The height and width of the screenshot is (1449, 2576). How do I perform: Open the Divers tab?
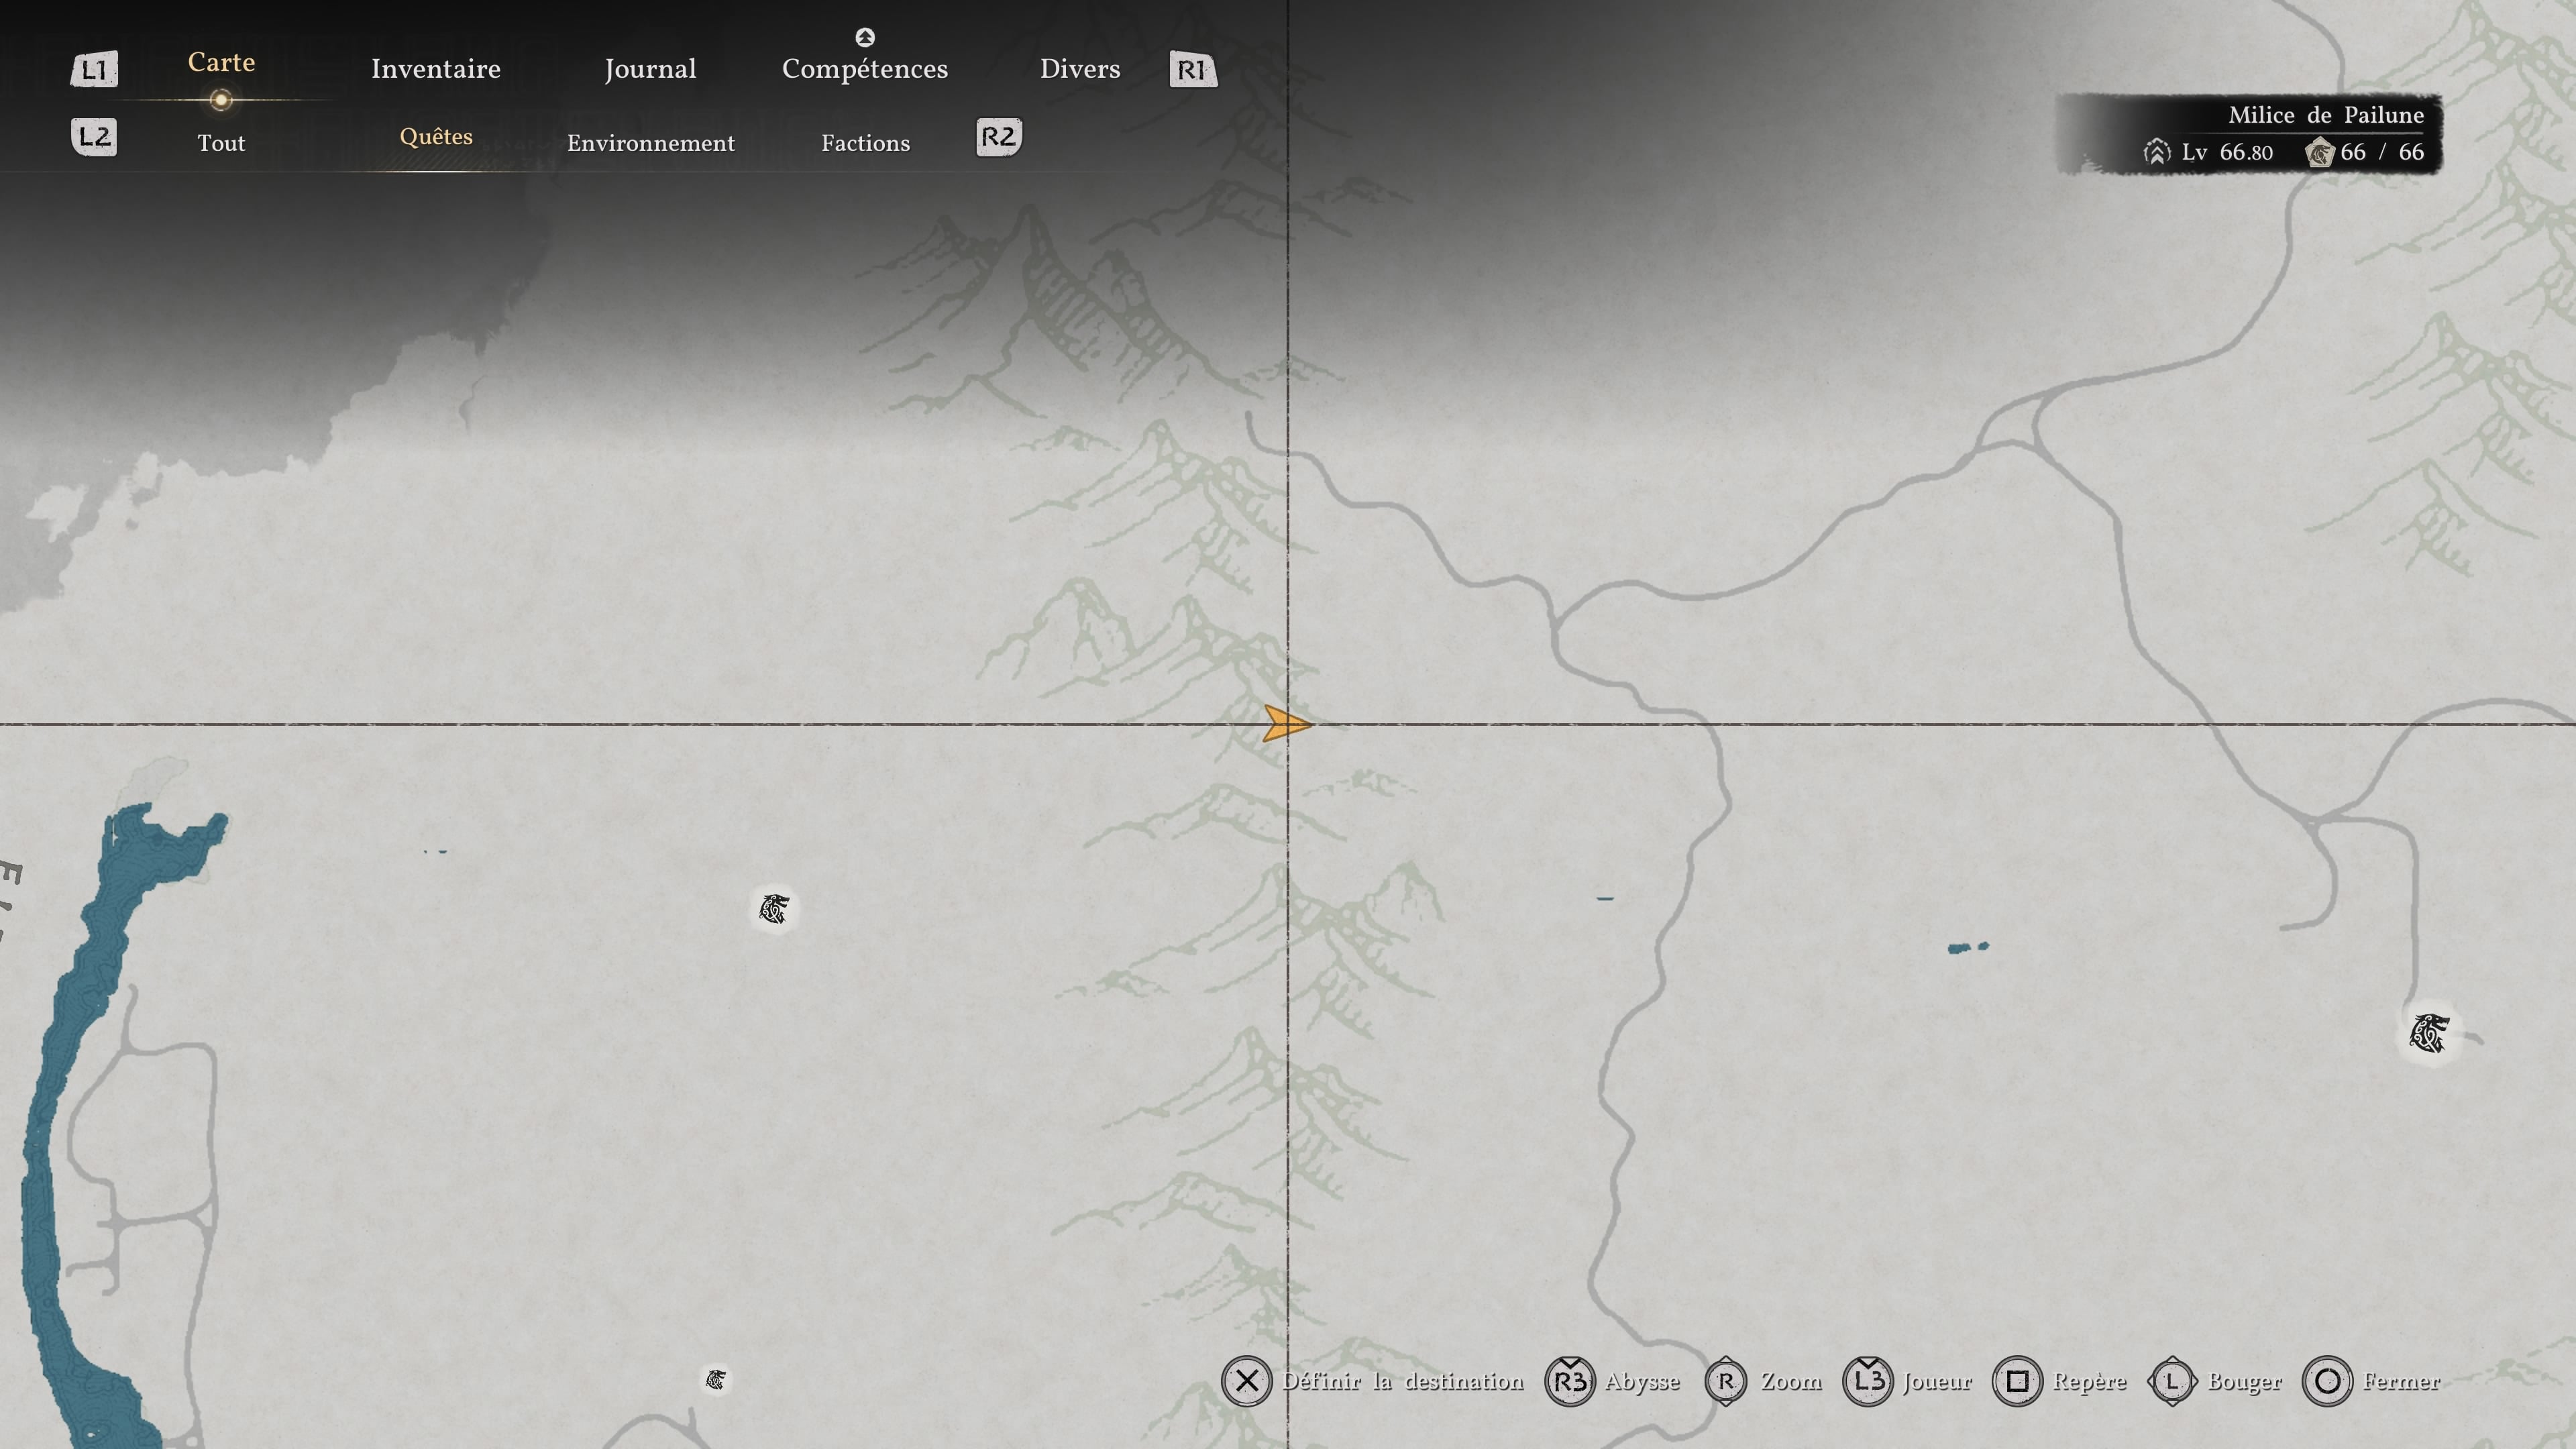[x=1080, y=69]
